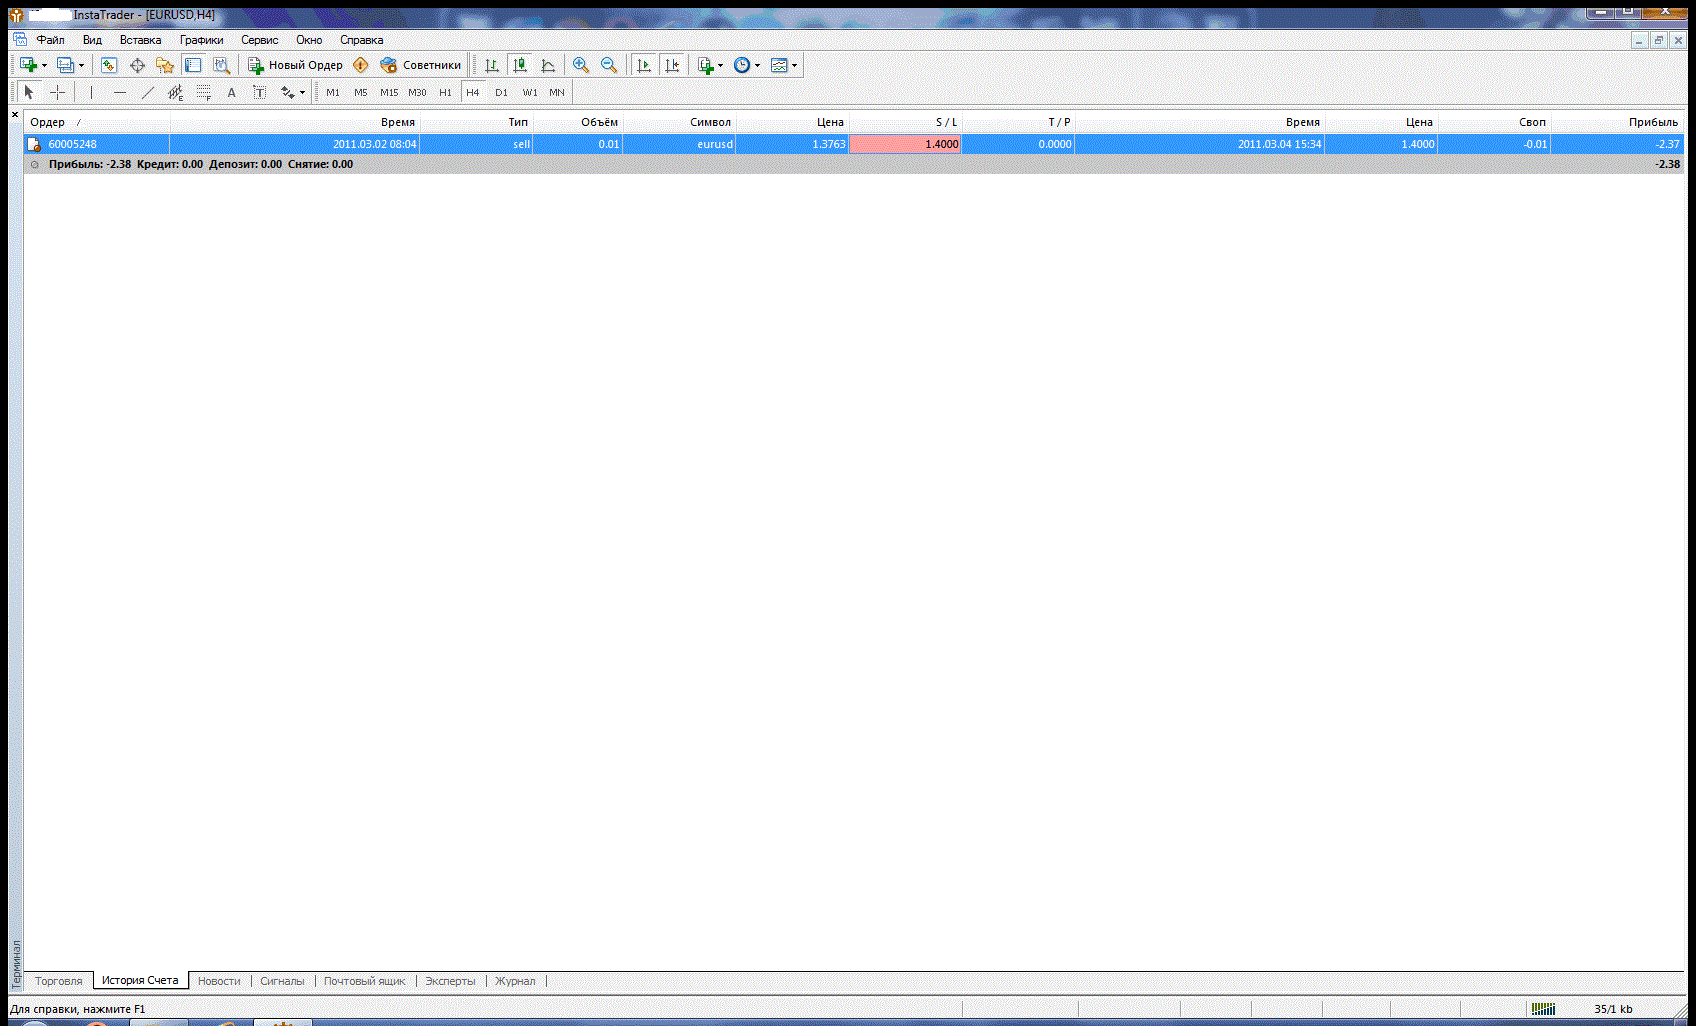Viewport: 1696px width, 1026px height.
Task: Open the Справка menu
Action: (361, 40)
